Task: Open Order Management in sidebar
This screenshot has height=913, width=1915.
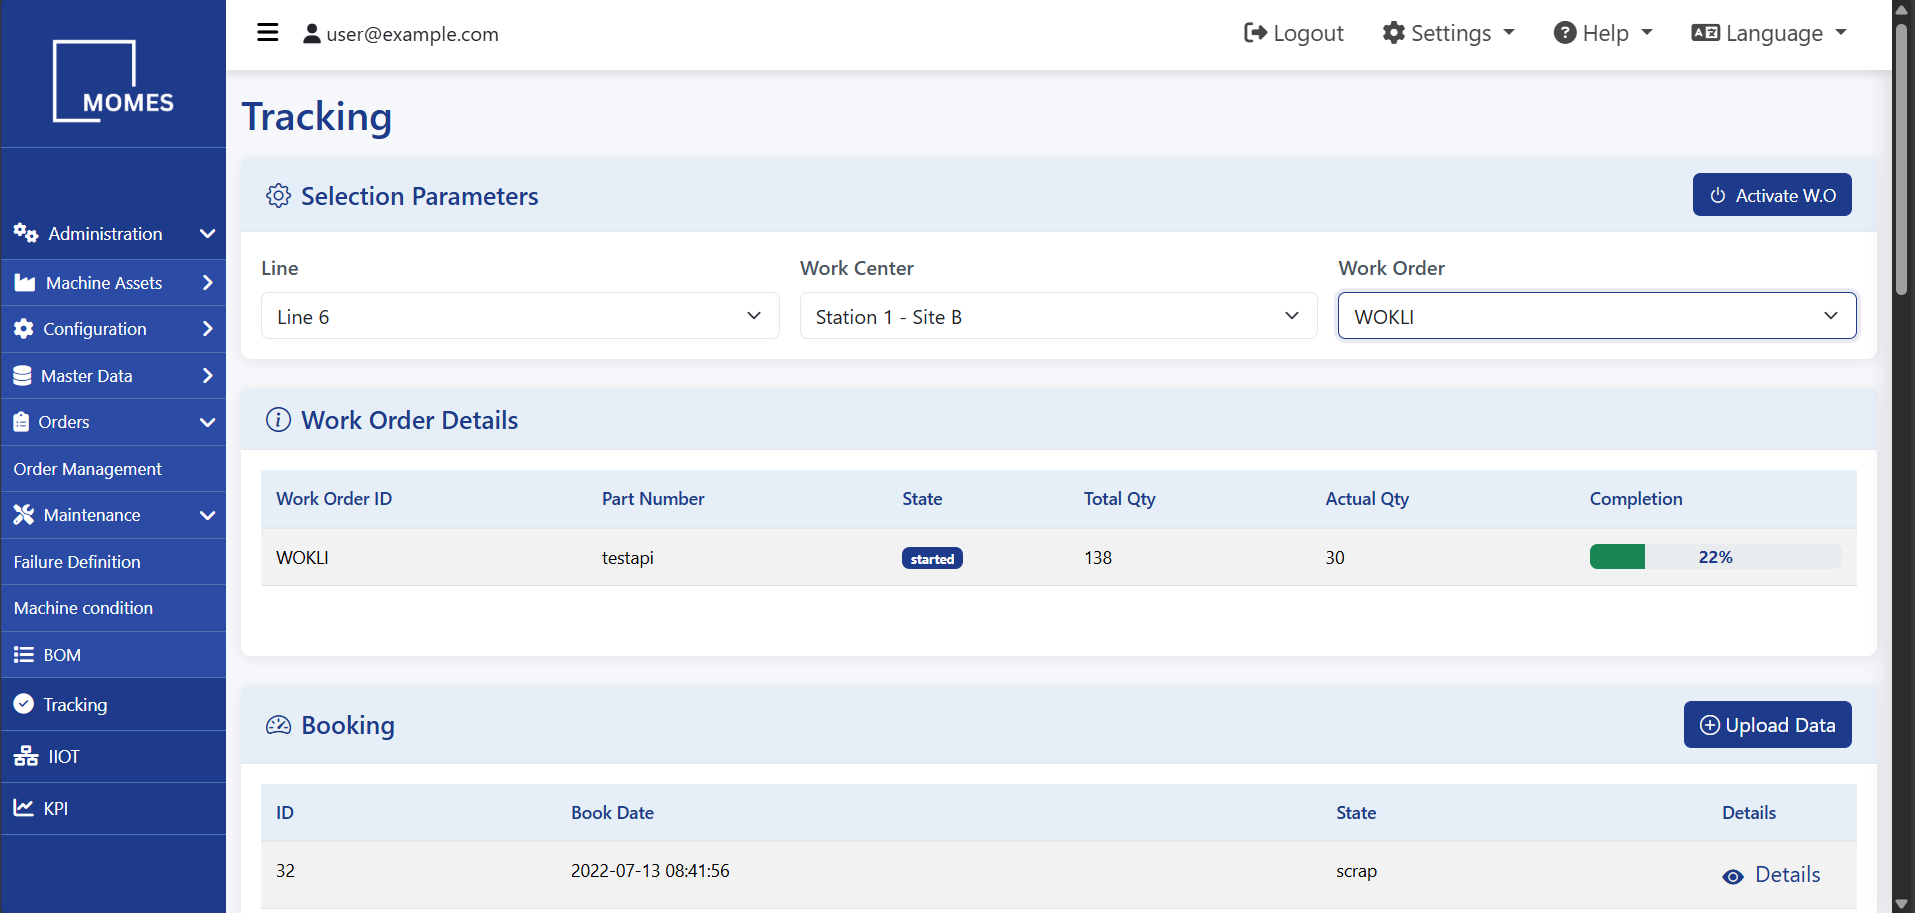Action: point(113,469)
